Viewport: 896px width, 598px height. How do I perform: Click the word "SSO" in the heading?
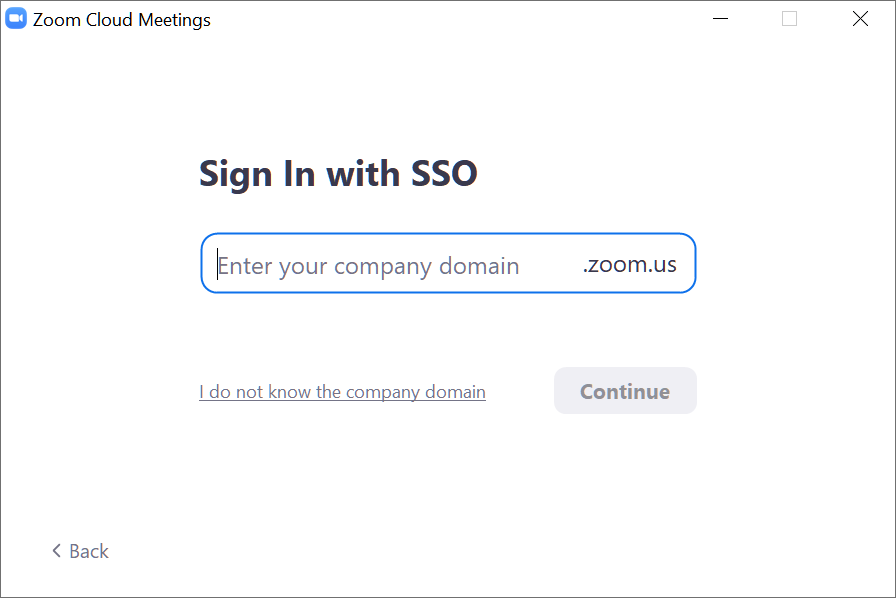click(x=445, y=174)
